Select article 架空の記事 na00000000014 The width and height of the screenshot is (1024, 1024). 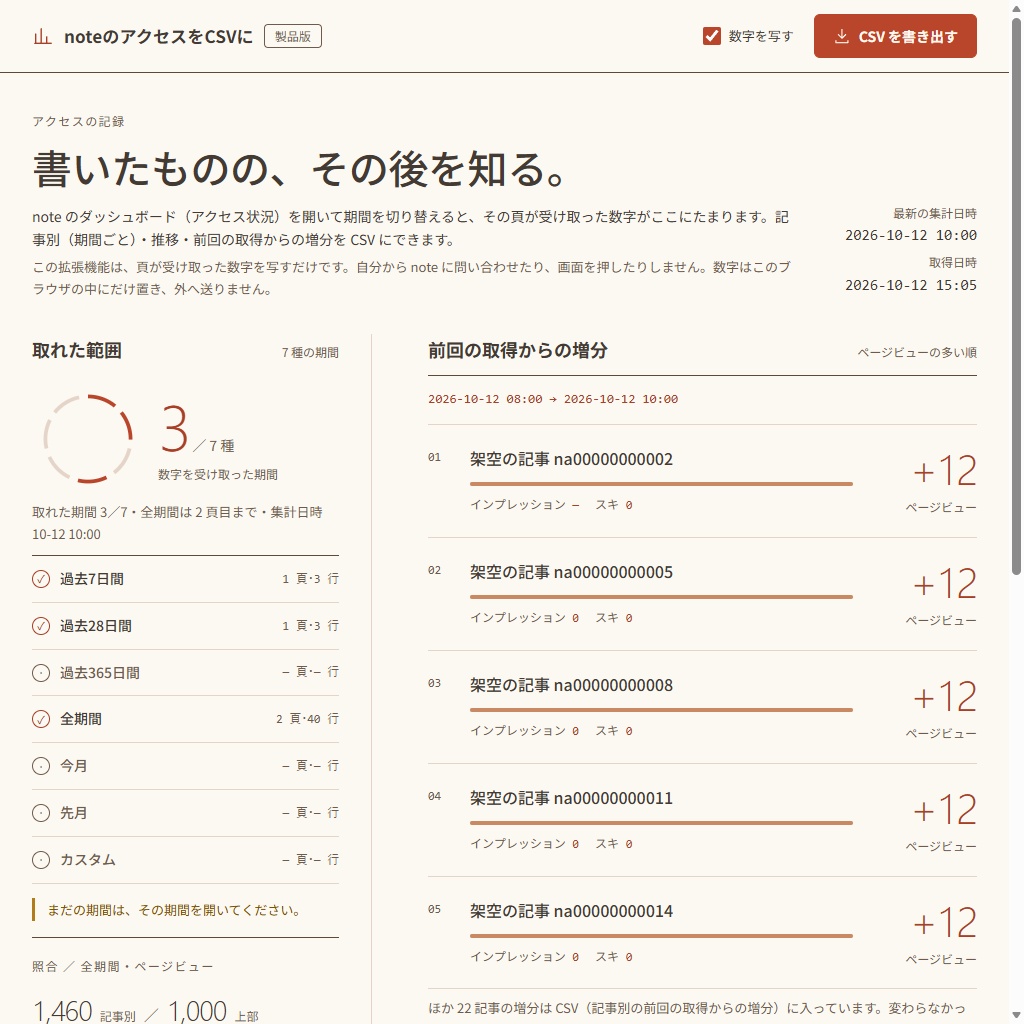571,912
